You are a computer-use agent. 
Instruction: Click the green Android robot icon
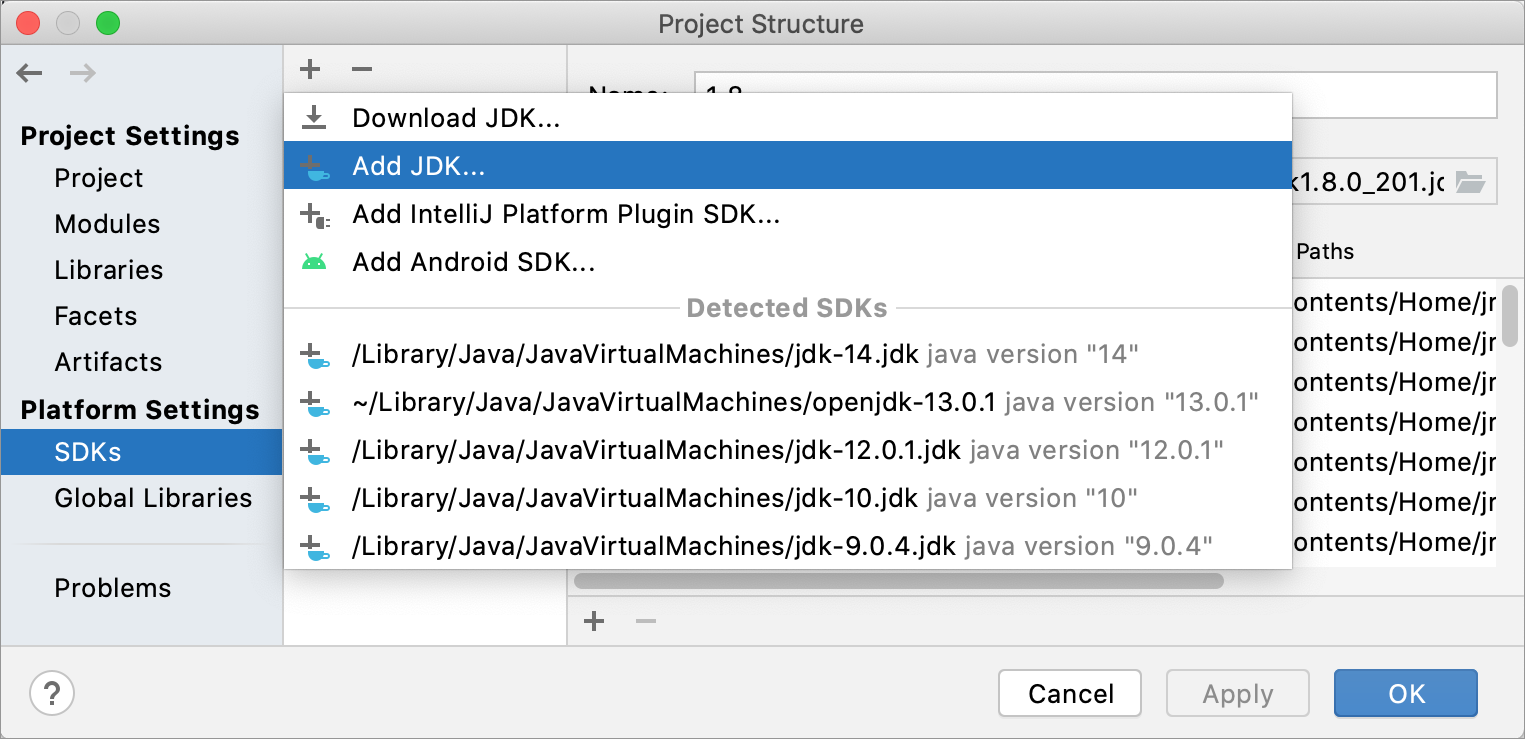(316, 261)
